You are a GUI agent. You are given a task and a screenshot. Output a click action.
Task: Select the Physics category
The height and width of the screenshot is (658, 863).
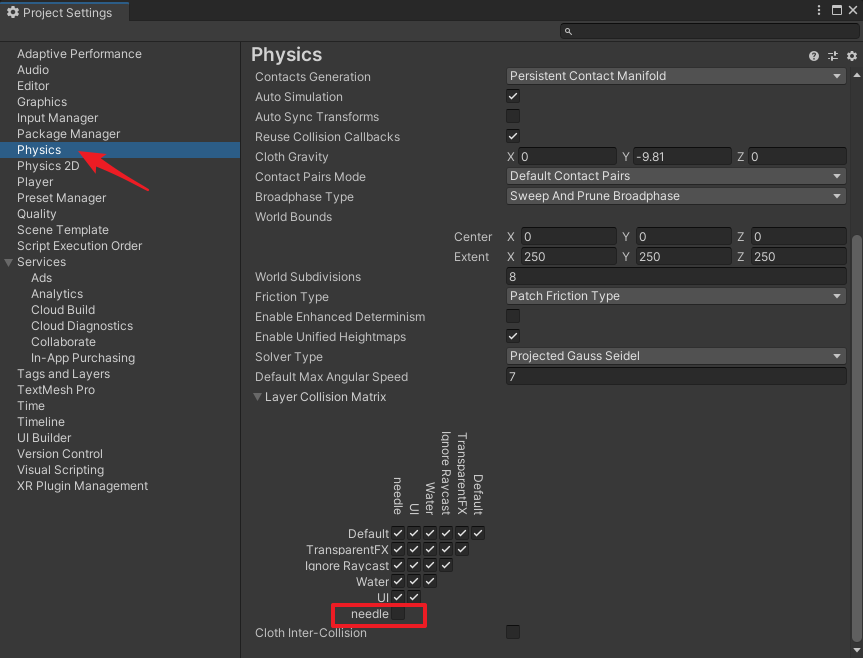point(120,150)
